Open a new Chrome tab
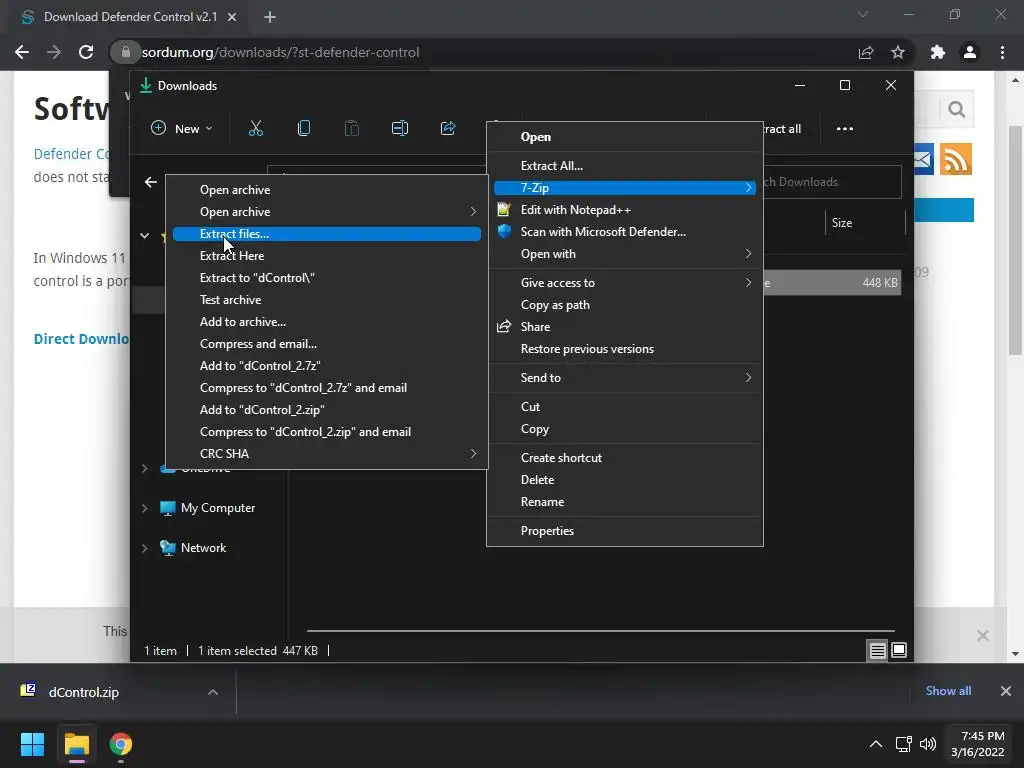Image resolution: width=1024 pixels, height=768 pixels. [x=270, y=17]
